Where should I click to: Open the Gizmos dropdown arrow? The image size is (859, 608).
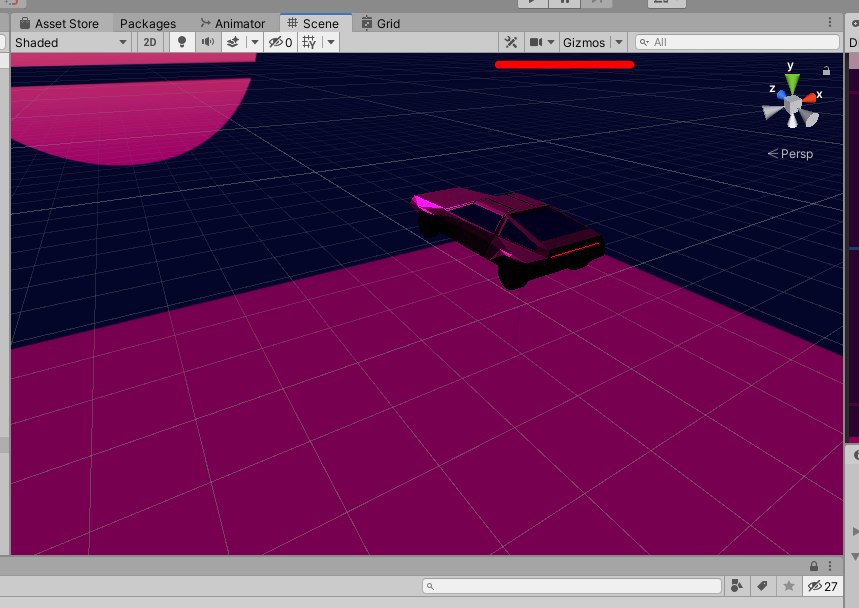pos(619,42)
